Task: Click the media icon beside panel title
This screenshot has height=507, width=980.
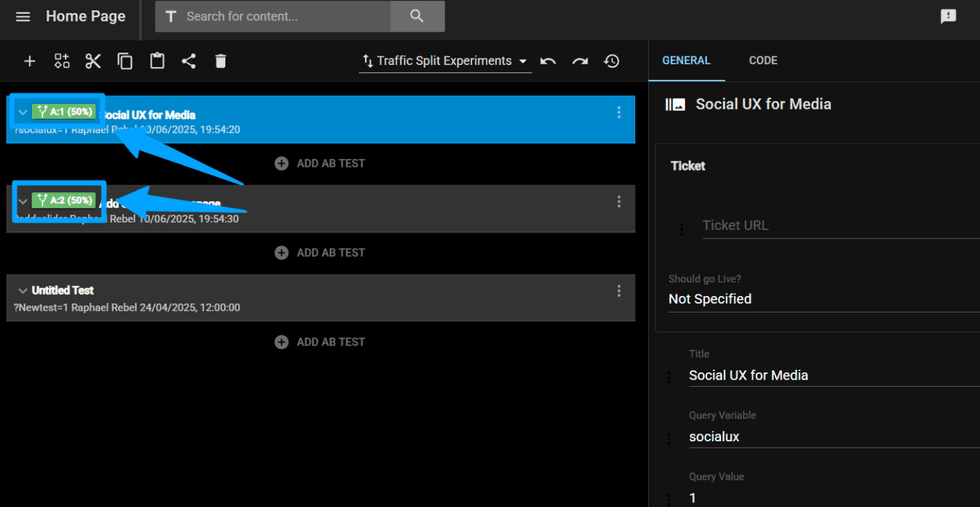Action: pyautogui.click(x=675, y=104)
